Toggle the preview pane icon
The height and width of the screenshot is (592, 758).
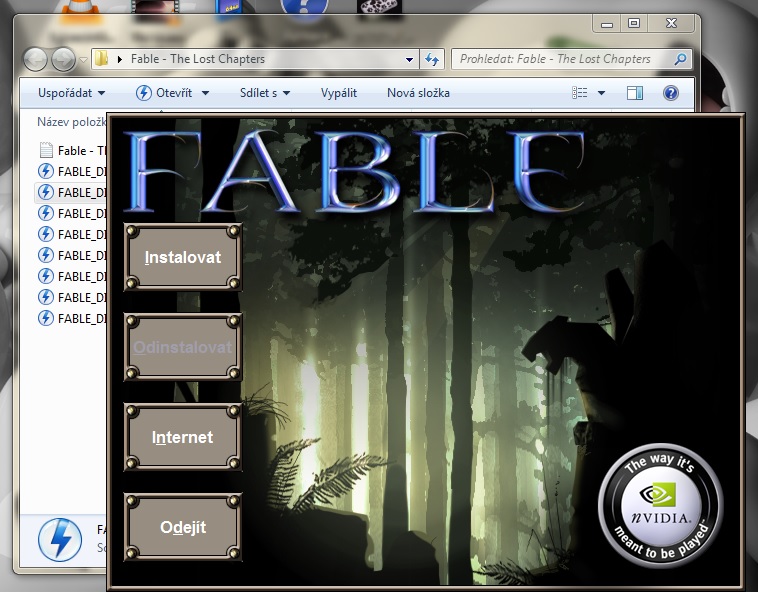(x=635, y=93)
